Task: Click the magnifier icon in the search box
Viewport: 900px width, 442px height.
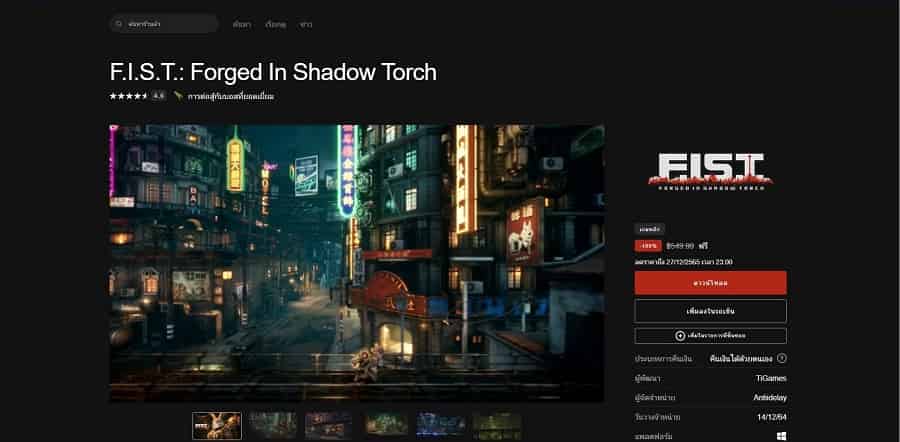Action: [x=119, y=24]
